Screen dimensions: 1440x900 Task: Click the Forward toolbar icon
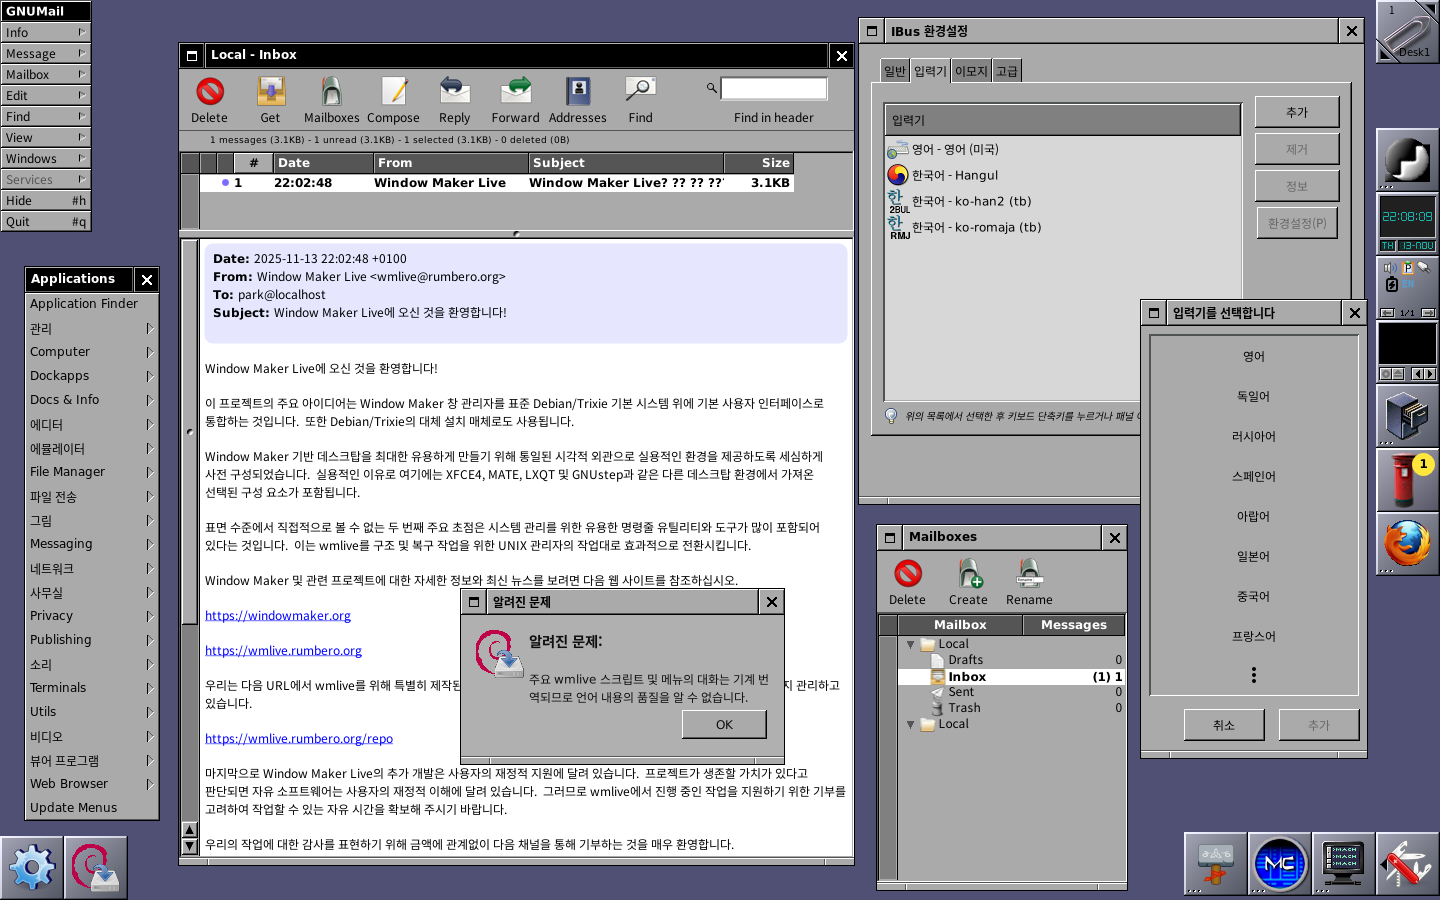coord(516,92)
